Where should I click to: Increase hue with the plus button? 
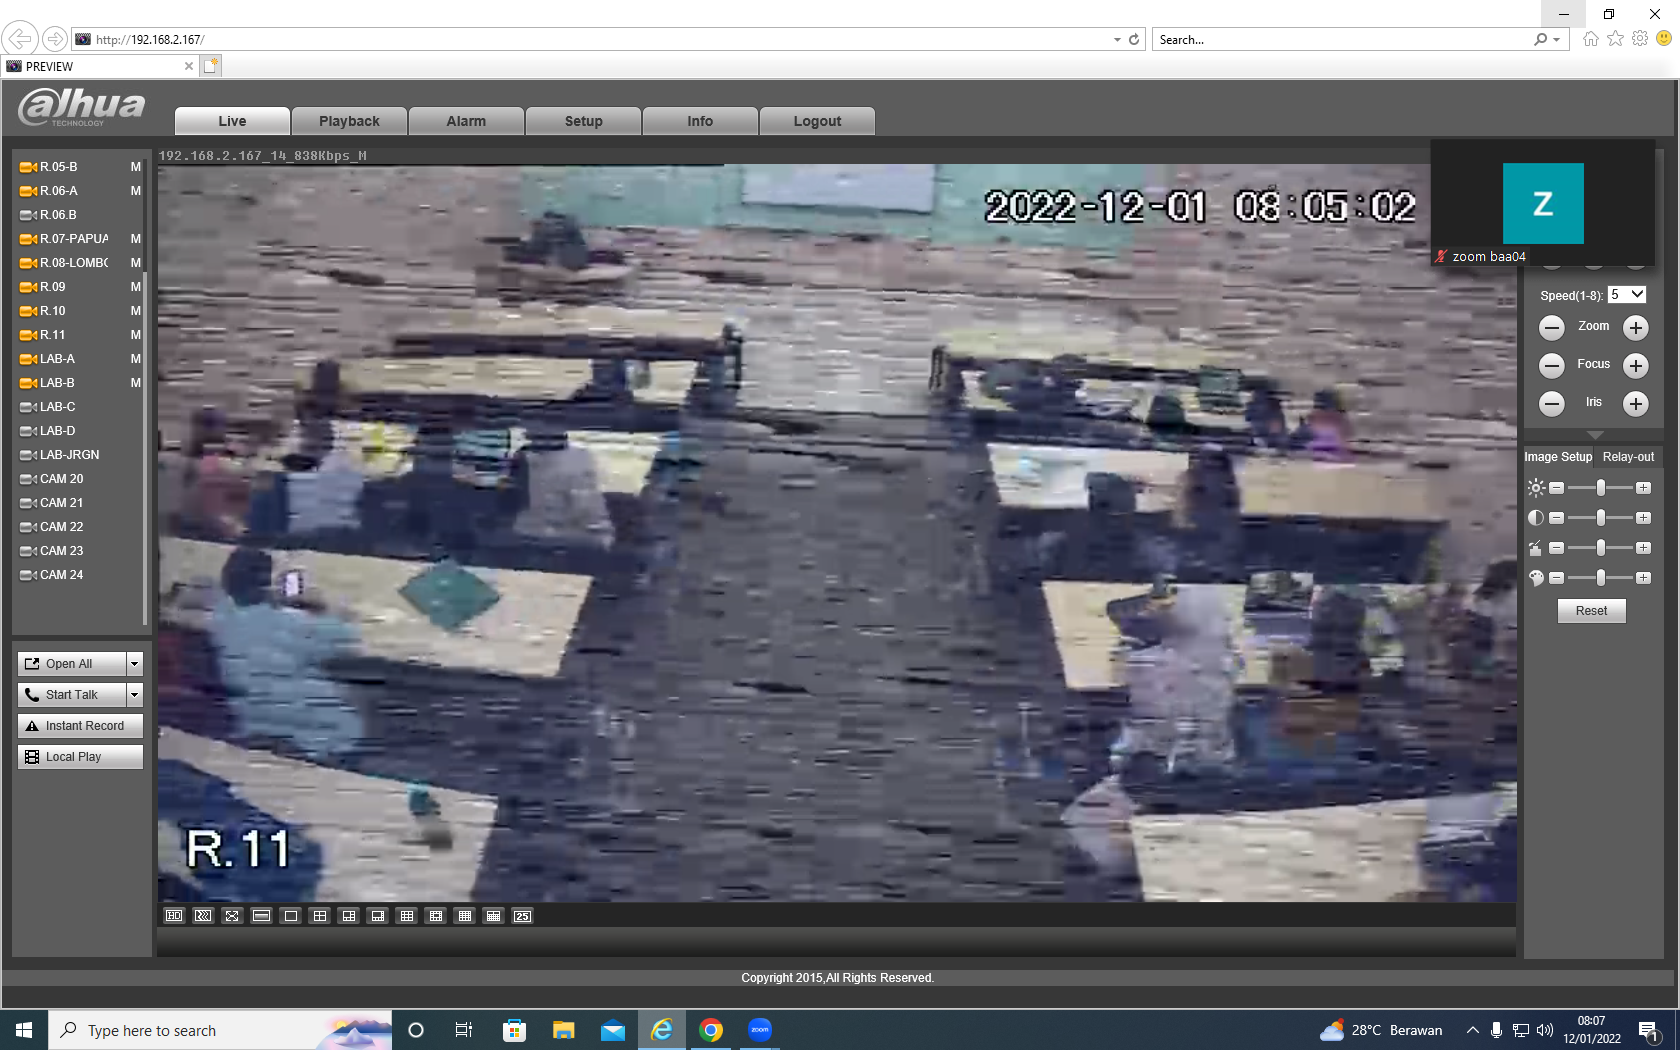click(x=1643, y=578)
